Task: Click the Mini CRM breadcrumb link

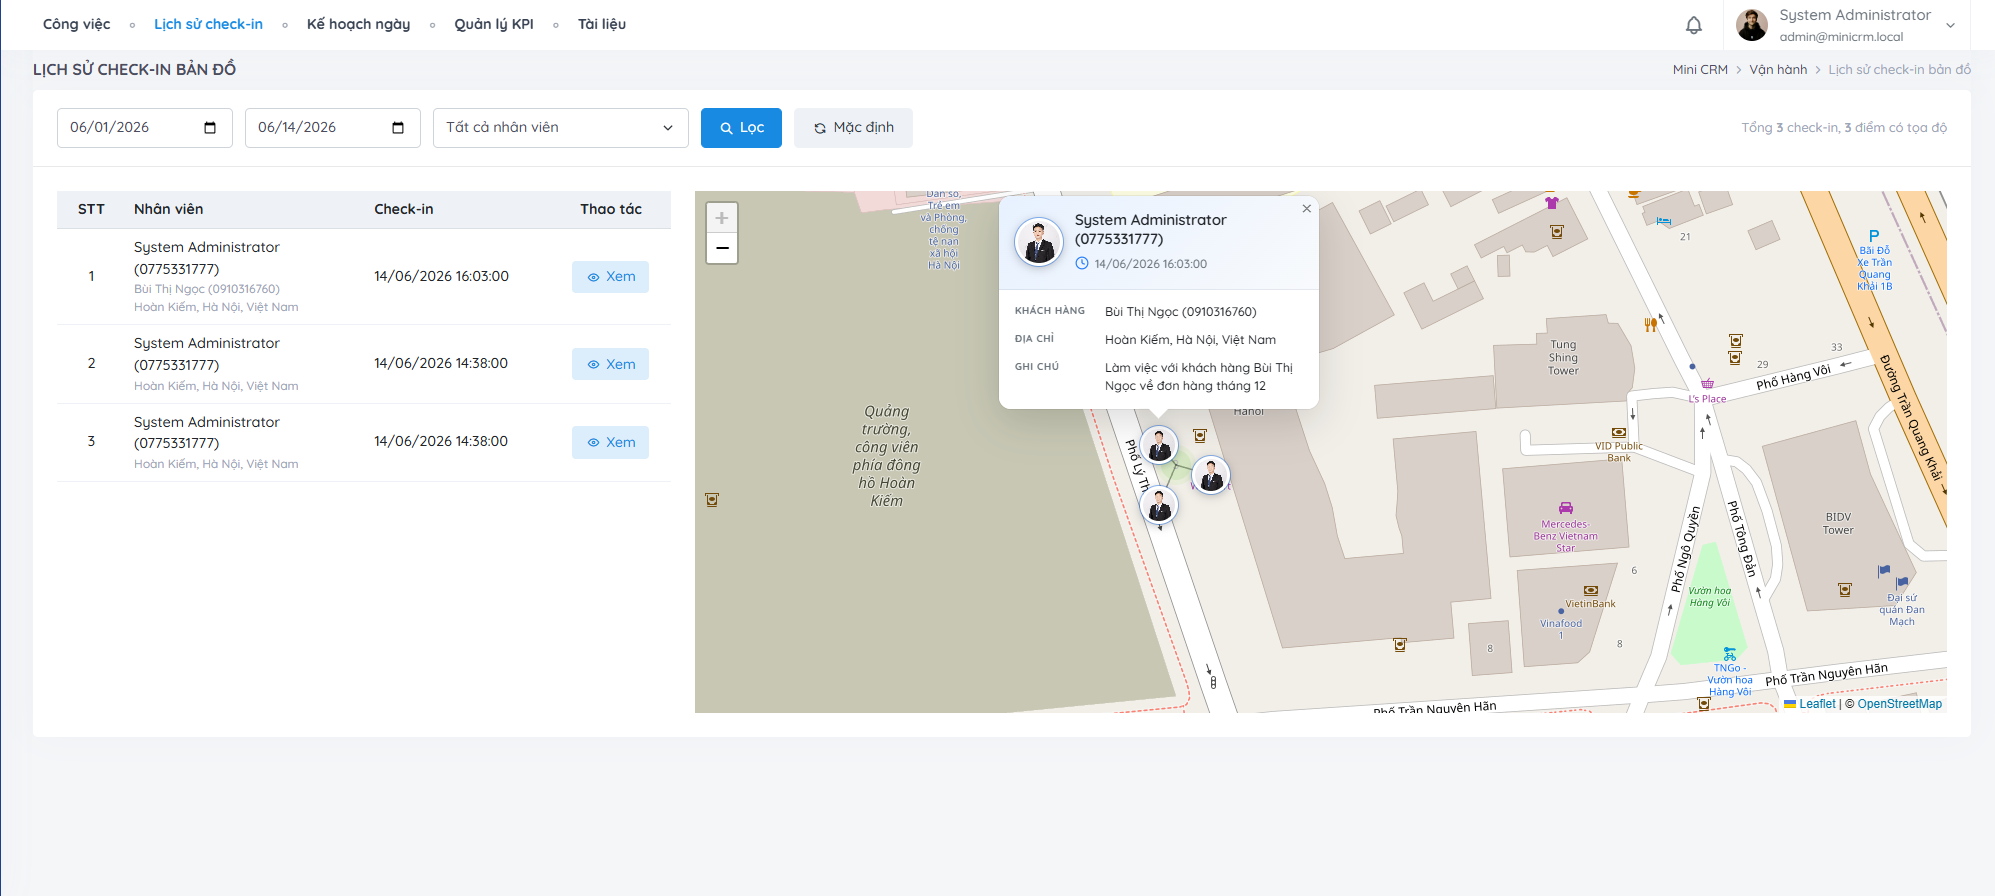Action: click(1700, 69)
